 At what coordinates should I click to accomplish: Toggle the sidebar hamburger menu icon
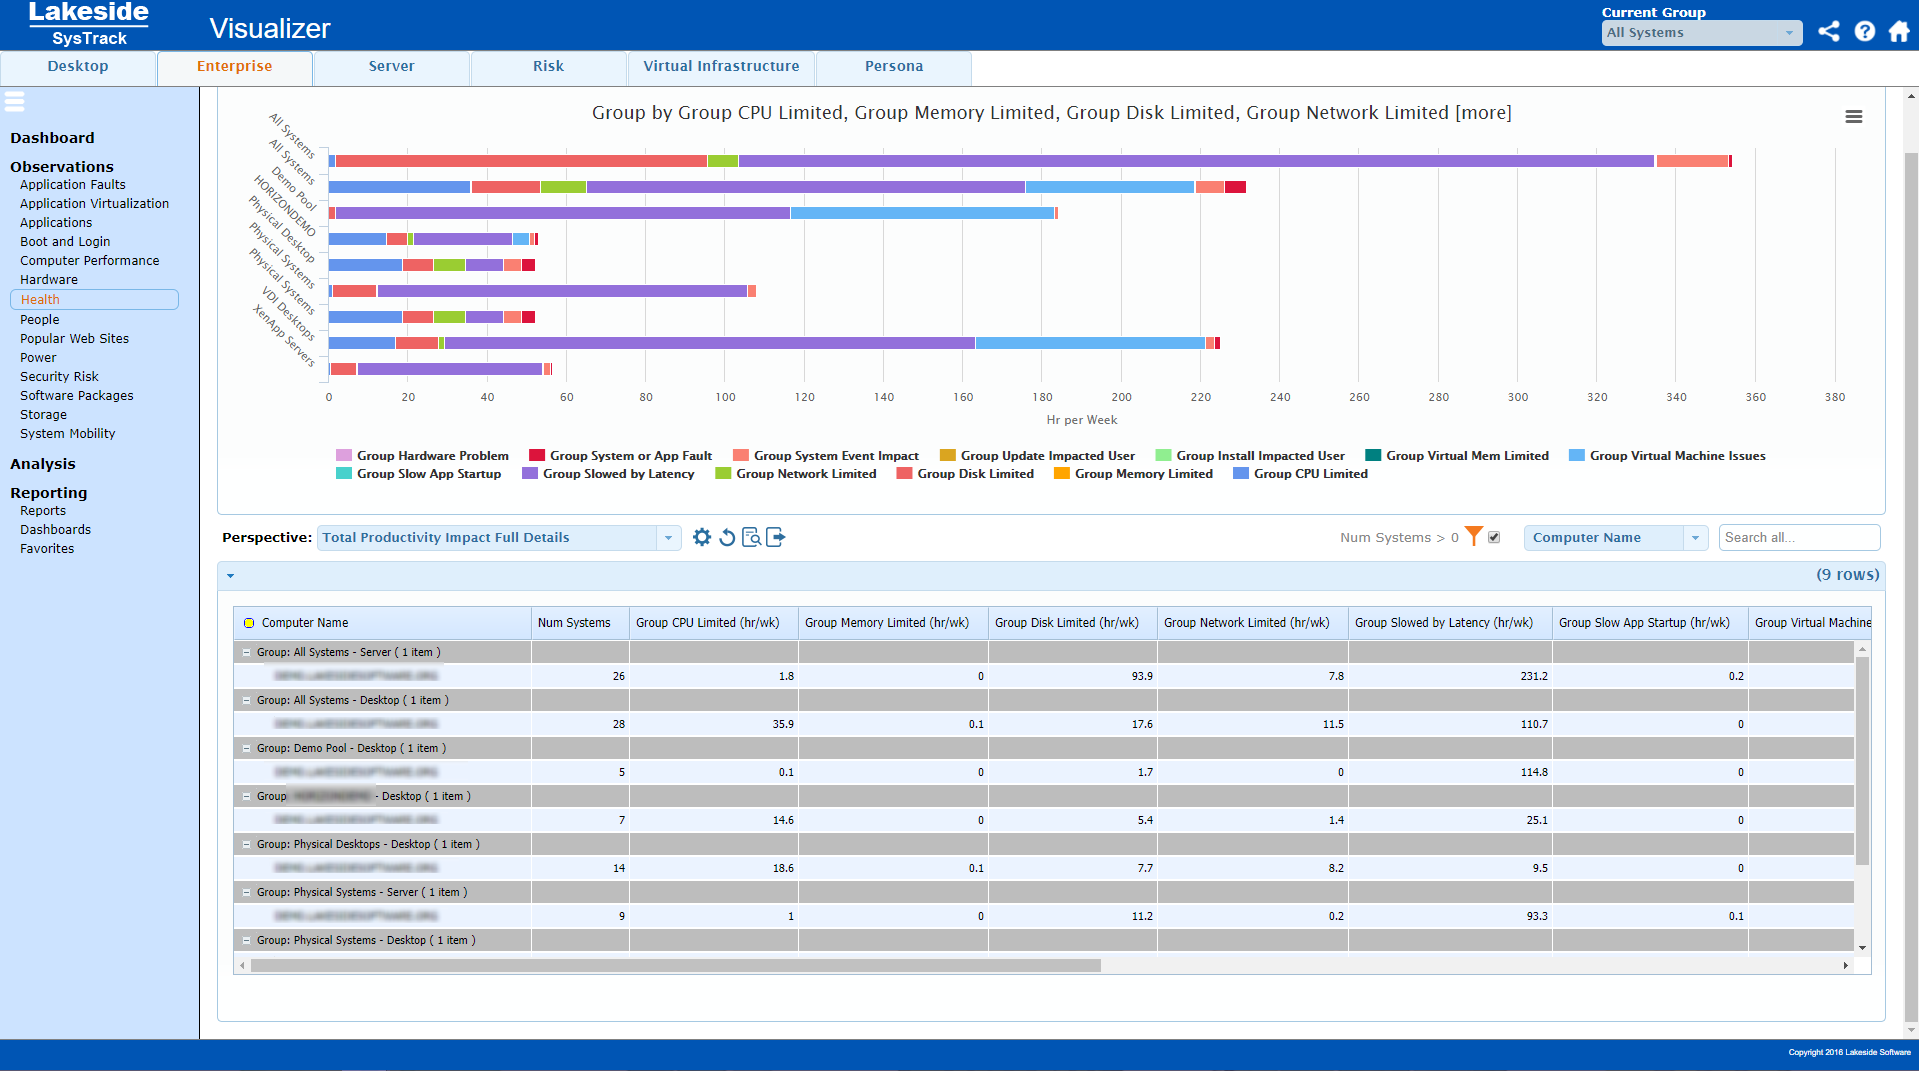[14, 101]
